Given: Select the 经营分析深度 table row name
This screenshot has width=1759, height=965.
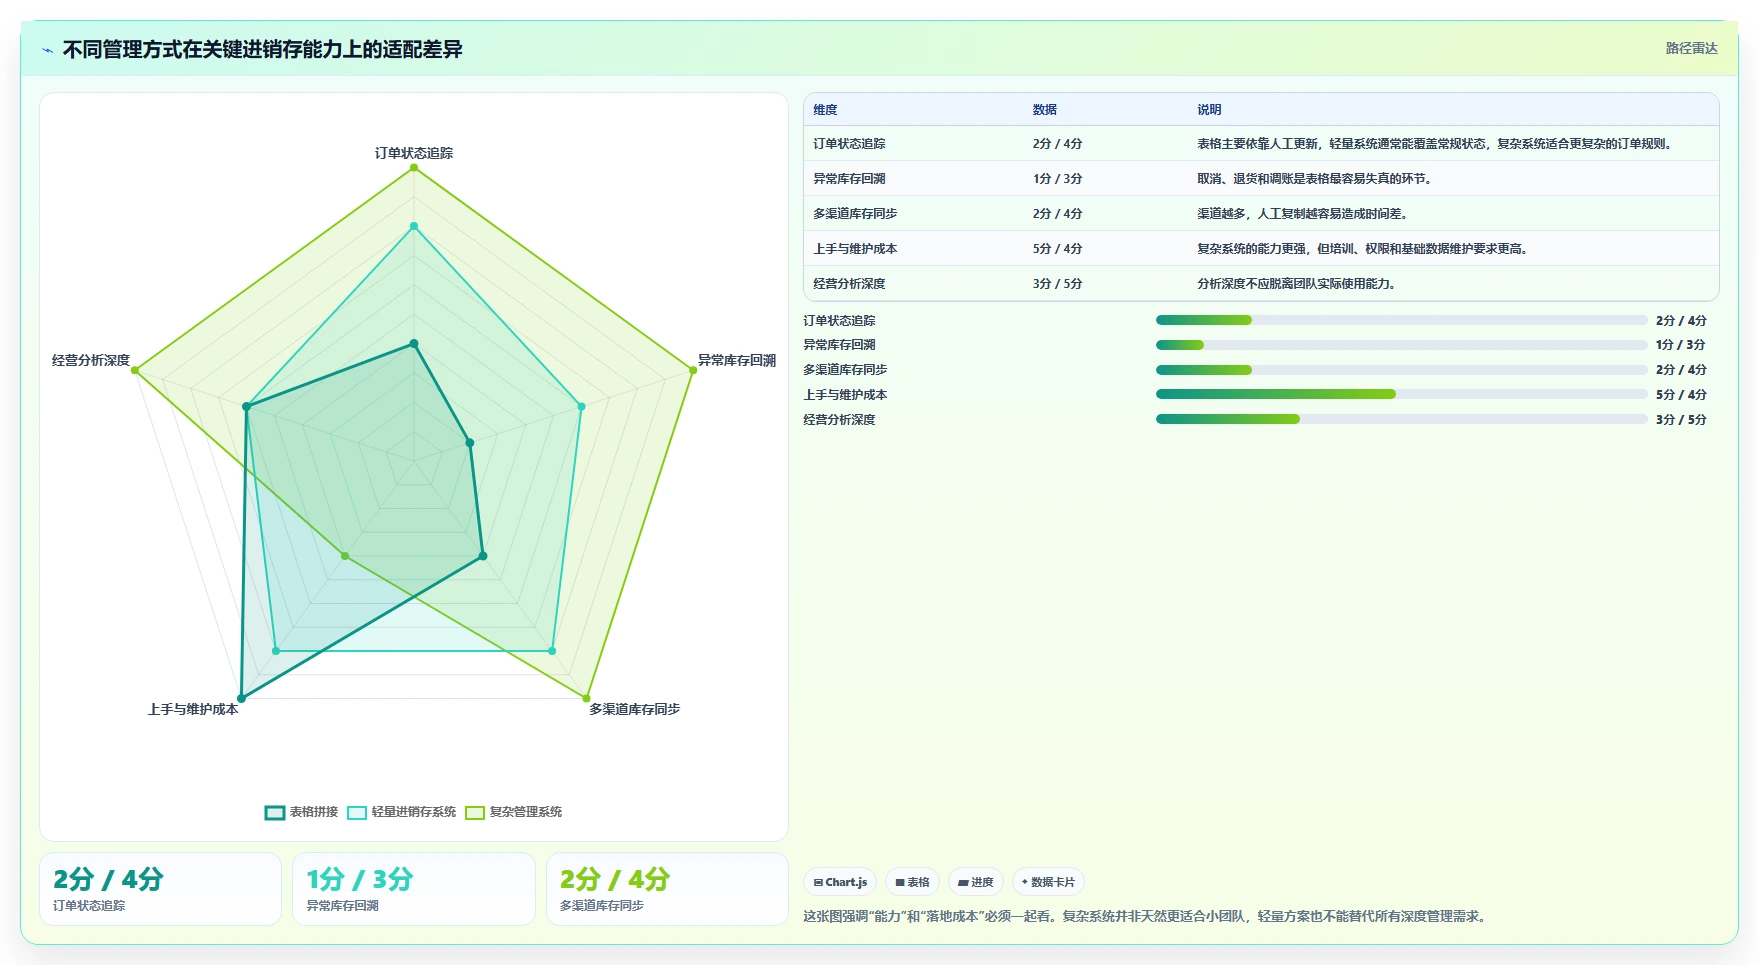Looking at the screenshot, I should click(849, 284).
